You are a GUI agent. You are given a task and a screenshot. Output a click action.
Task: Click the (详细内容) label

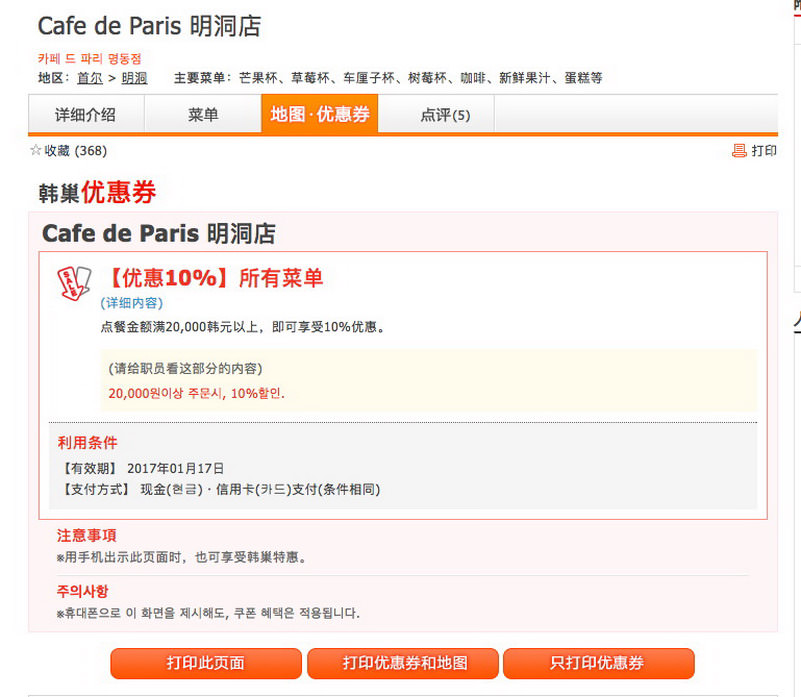(x=132, y=303)
